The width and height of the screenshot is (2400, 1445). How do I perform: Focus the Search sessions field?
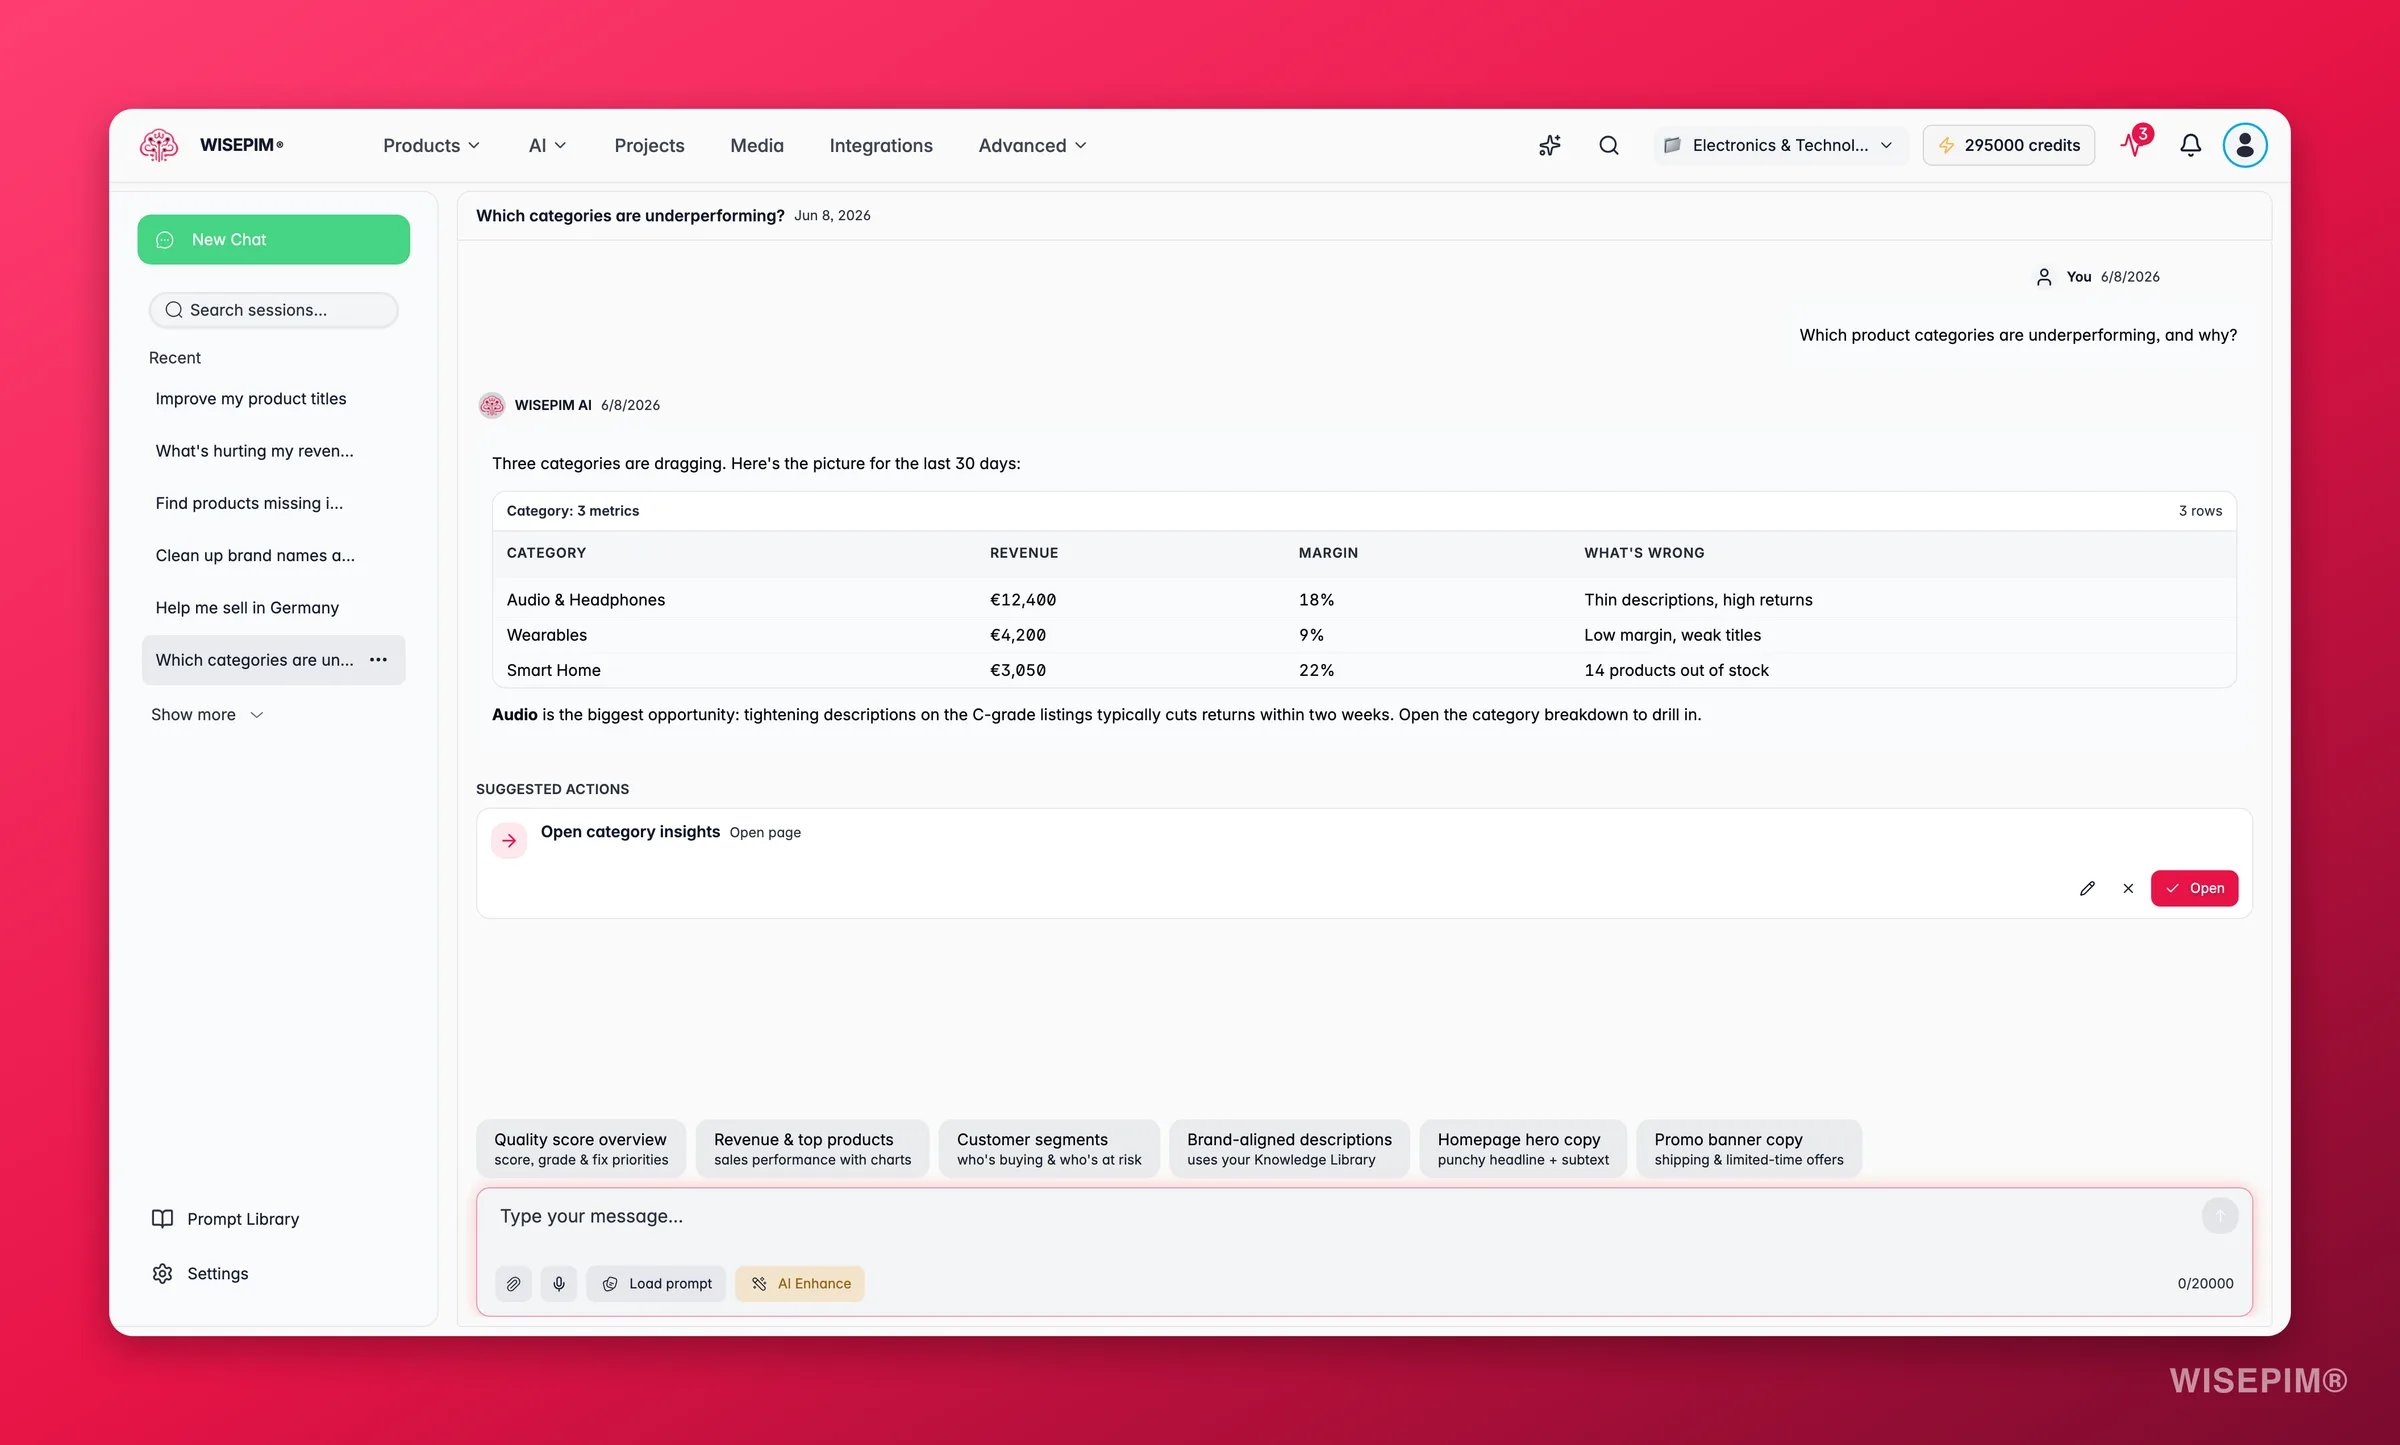[x=273, y=310]
